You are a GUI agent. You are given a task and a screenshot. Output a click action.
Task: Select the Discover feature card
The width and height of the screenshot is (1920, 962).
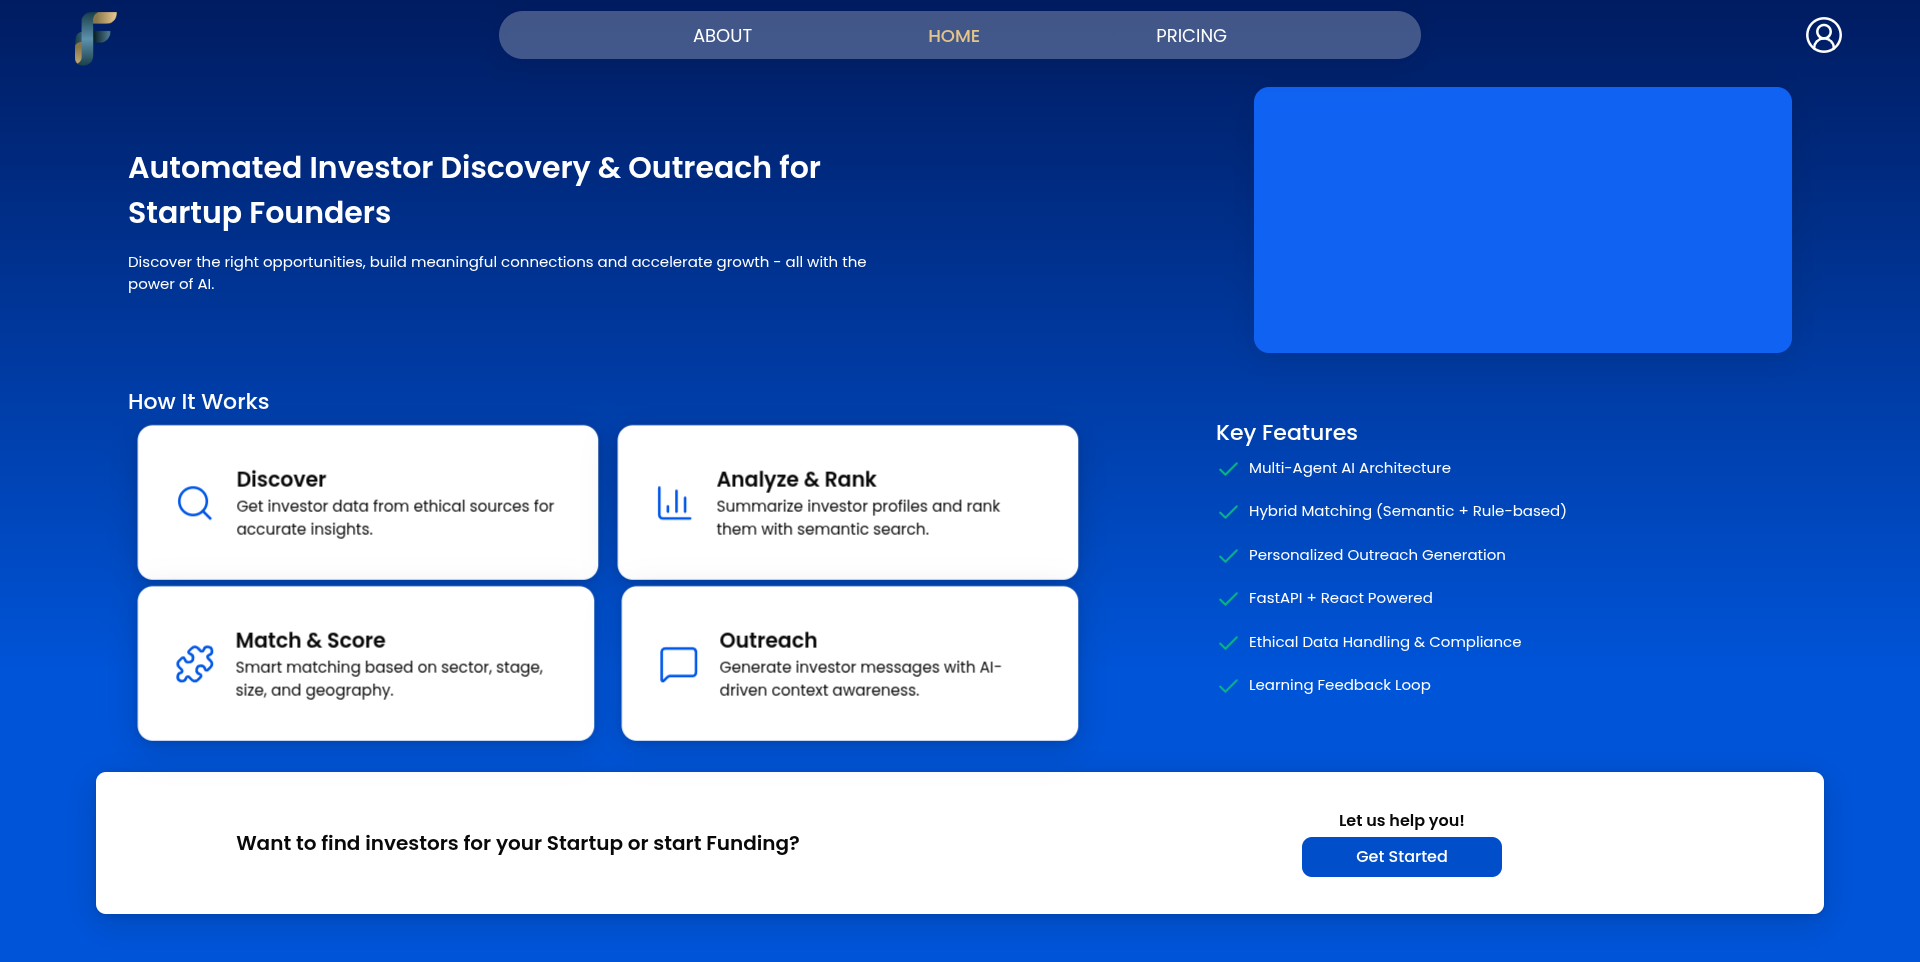(366, 502)
